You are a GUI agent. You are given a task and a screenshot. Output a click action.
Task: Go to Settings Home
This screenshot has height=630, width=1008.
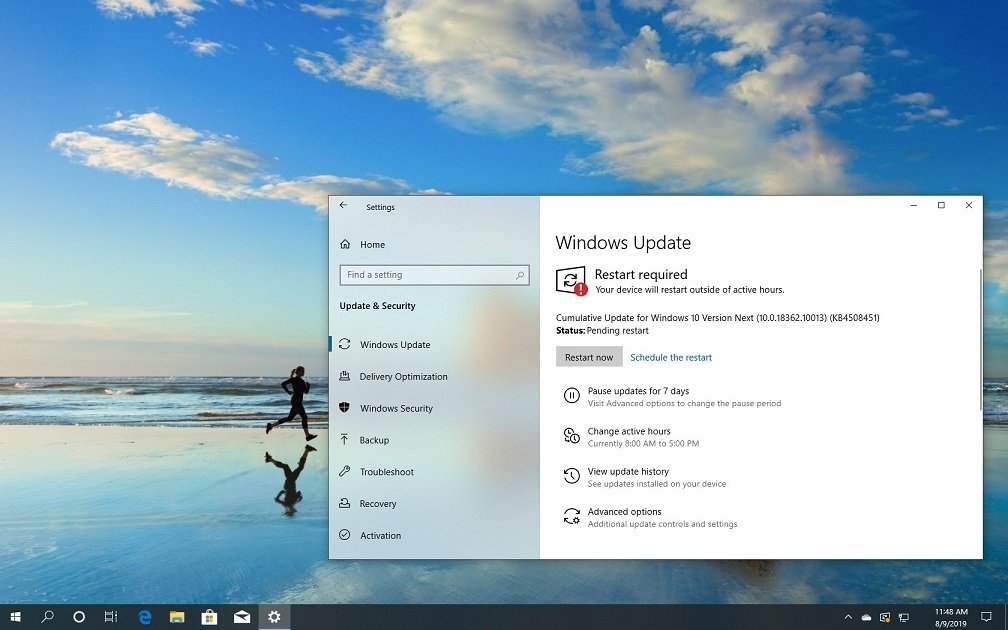[372, 244]
